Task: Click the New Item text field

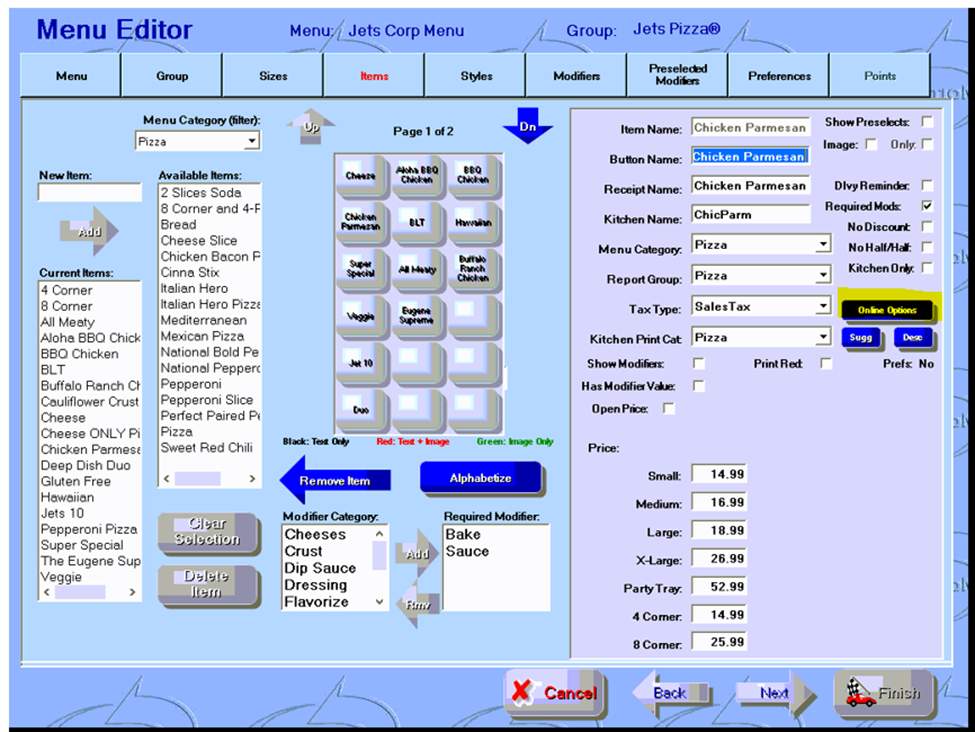Action: pyautogui.click(x=90, y=192)
